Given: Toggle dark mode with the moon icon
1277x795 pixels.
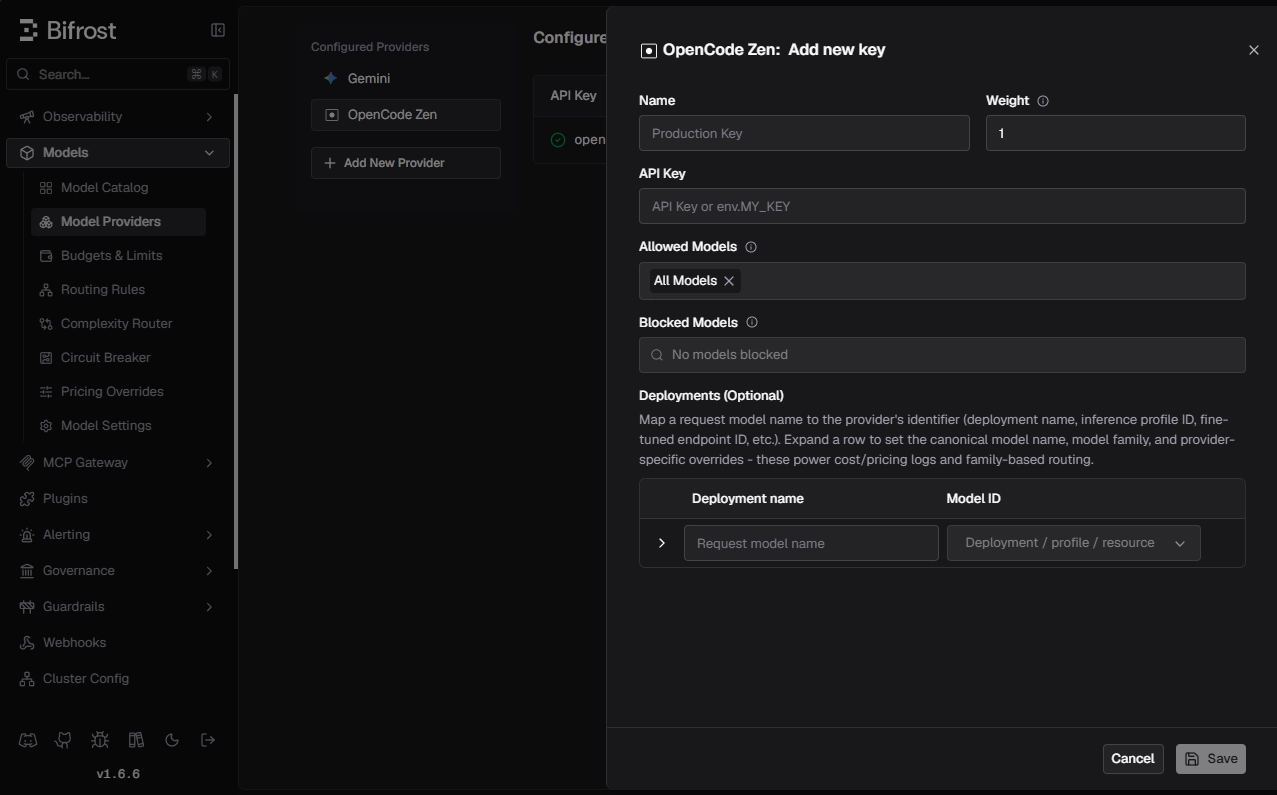Looking at the screenshot, I should [172, 740].
